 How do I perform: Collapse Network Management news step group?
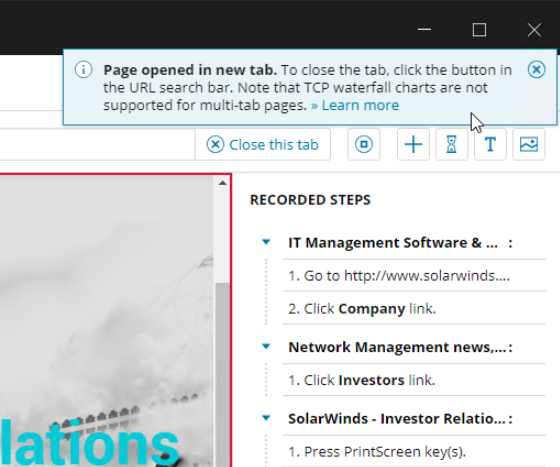[x=266, y=346]
